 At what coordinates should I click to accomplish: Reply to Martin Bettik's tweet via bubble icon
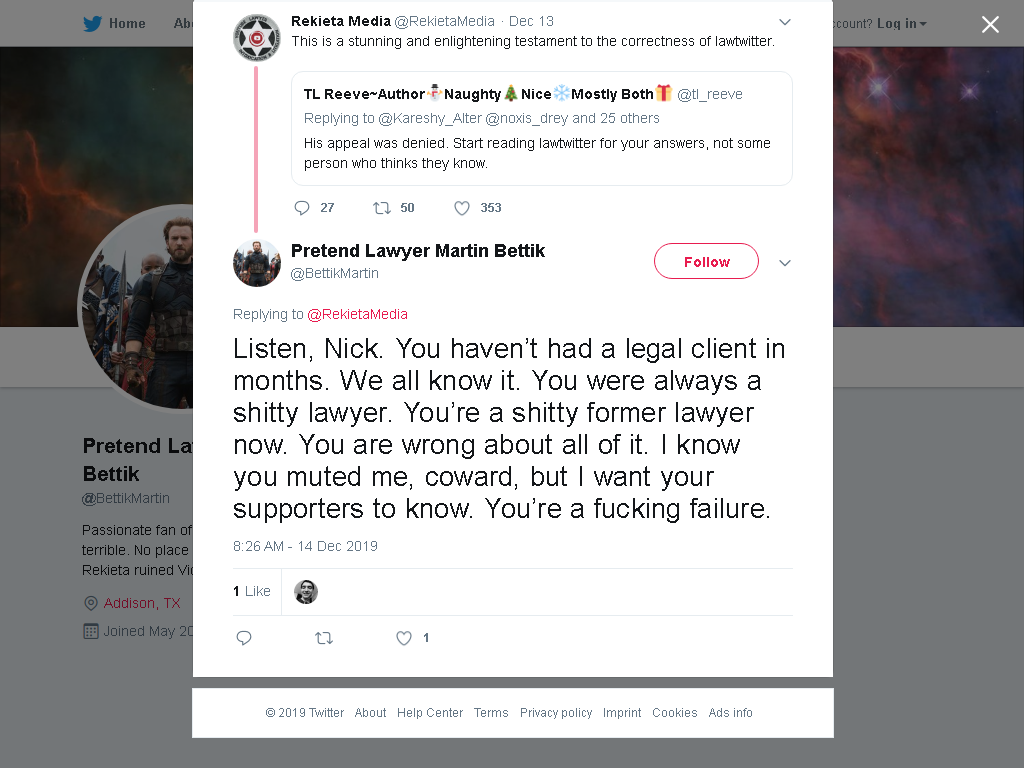tap(244, 638)
